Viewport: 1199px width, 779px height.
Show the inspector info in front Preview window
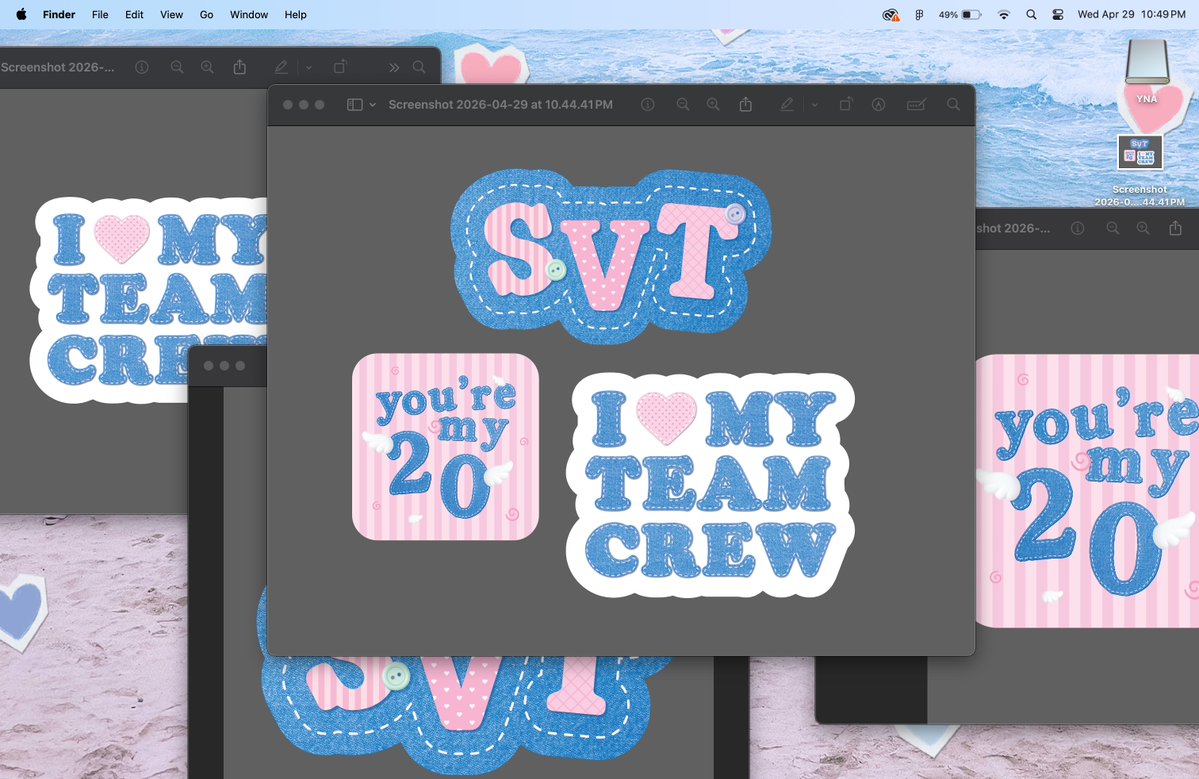point(648,105)
